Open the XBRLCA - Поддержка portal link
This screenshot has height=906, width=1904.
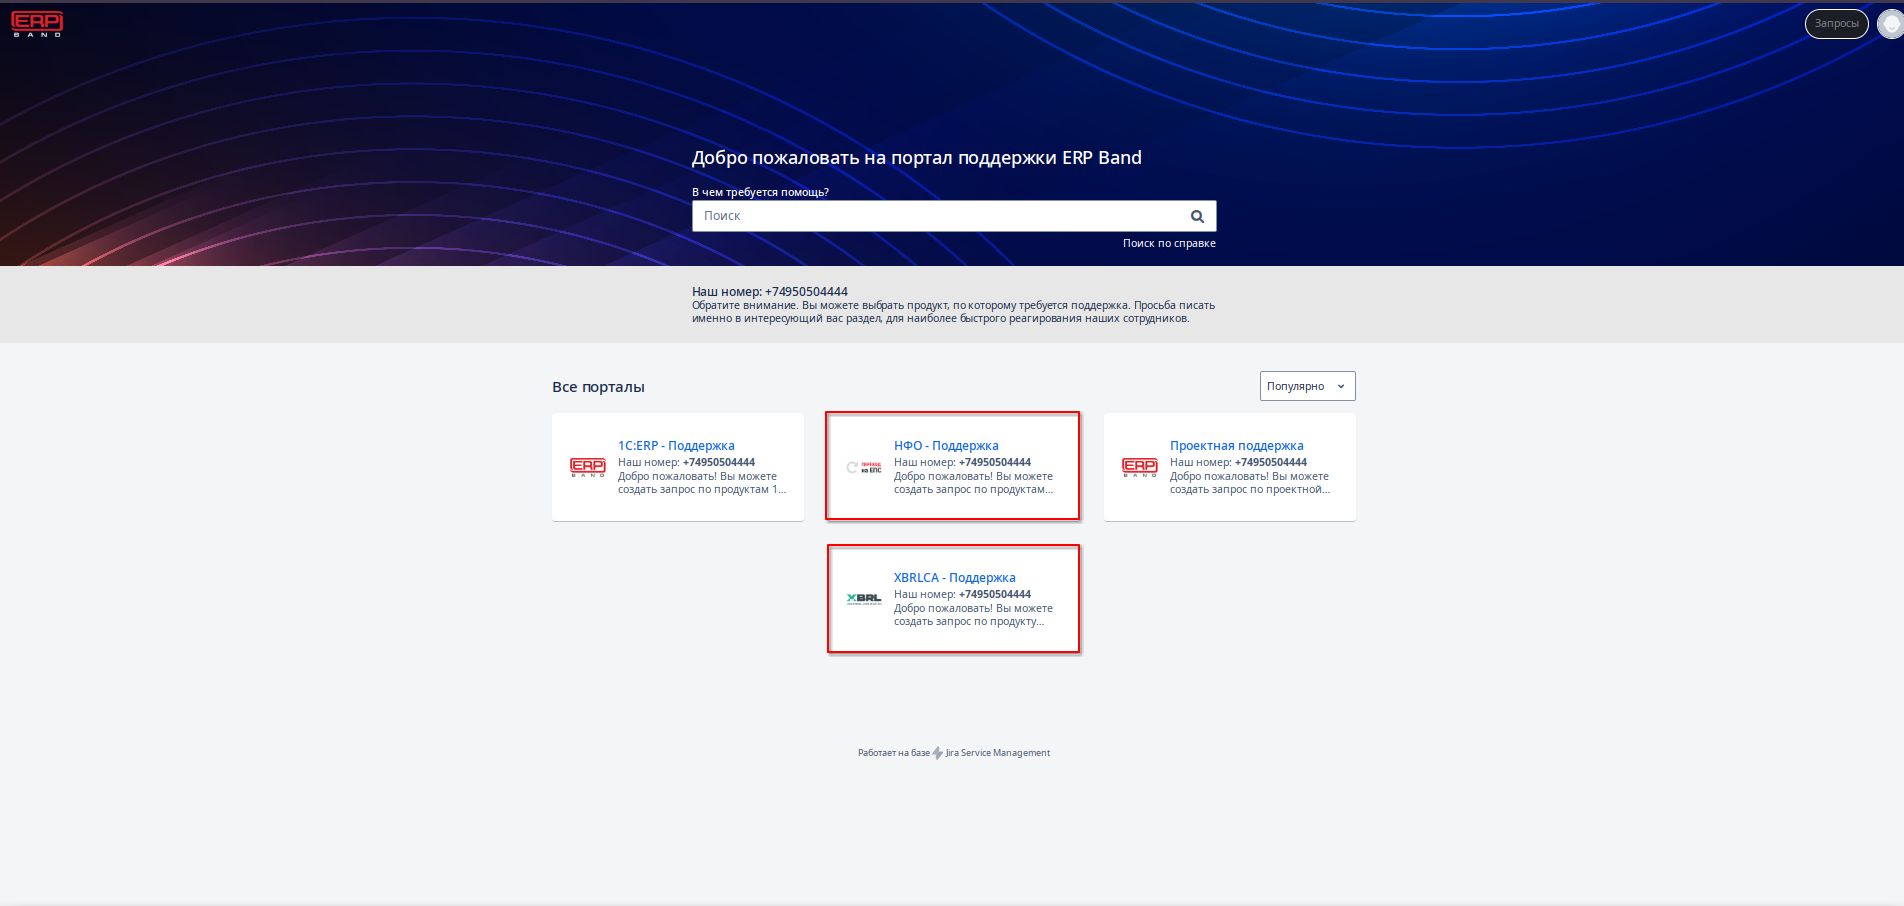955,578
